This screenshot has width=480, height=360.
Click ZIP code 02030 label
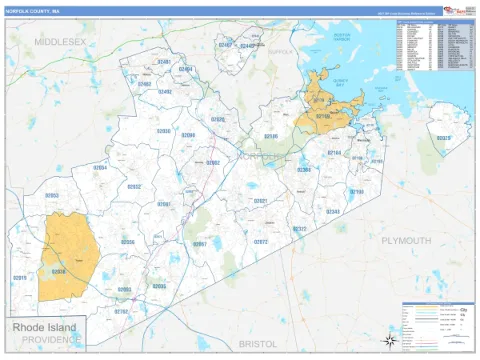coord(164,131)
